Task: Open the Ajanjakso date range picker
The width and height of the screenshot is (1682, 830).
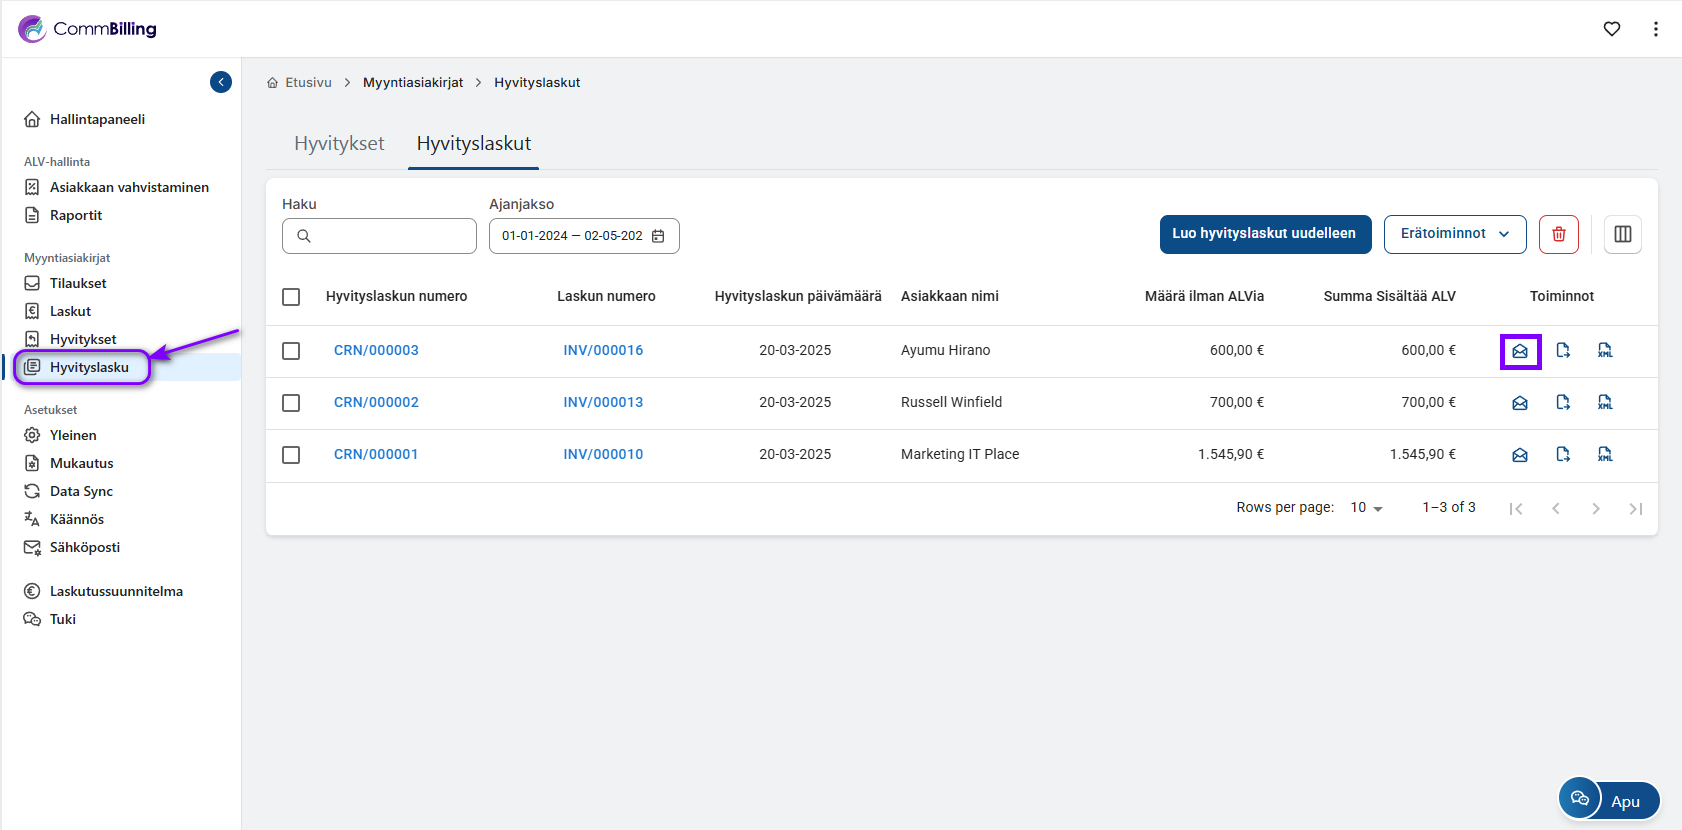Action: tap(583, 236)
